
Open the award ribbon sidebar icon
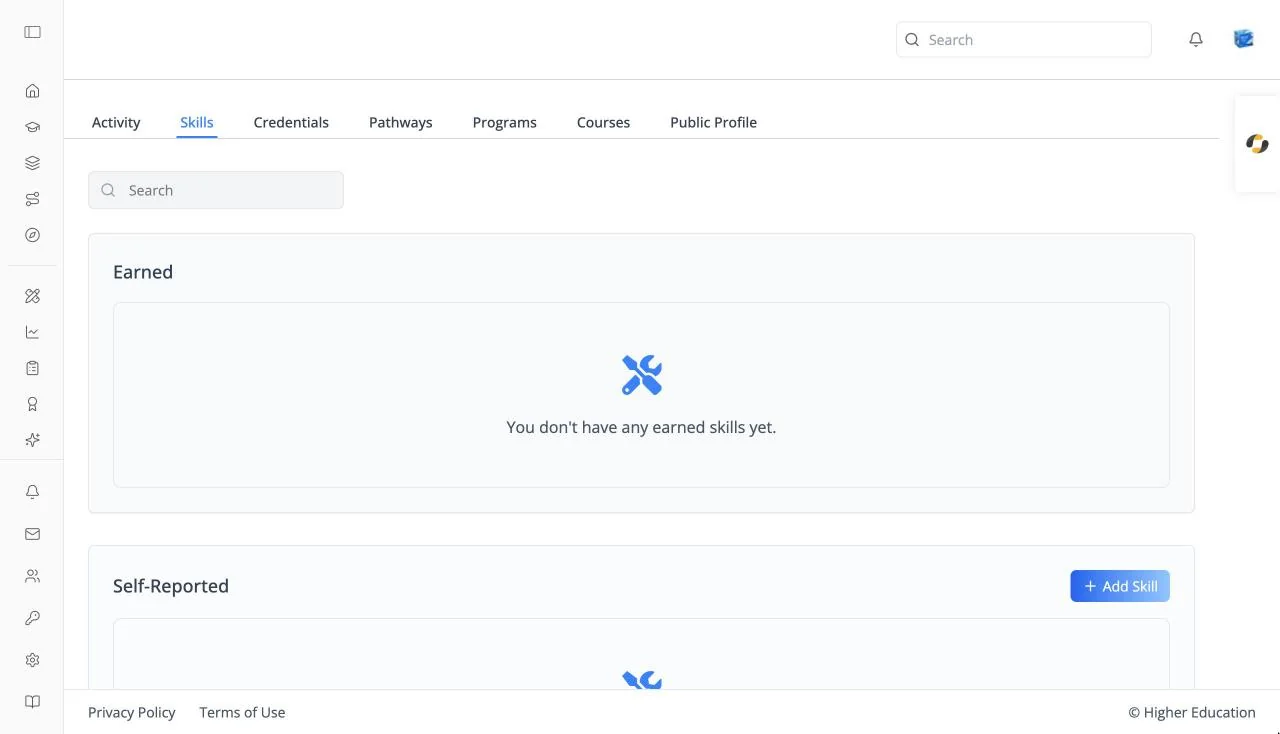(x=33, y=404)
